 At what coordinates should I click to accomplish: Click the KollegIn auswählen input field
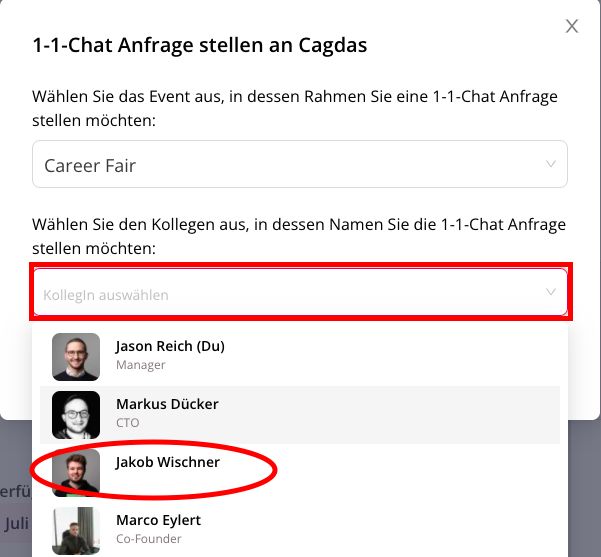(x=300, y=292)
